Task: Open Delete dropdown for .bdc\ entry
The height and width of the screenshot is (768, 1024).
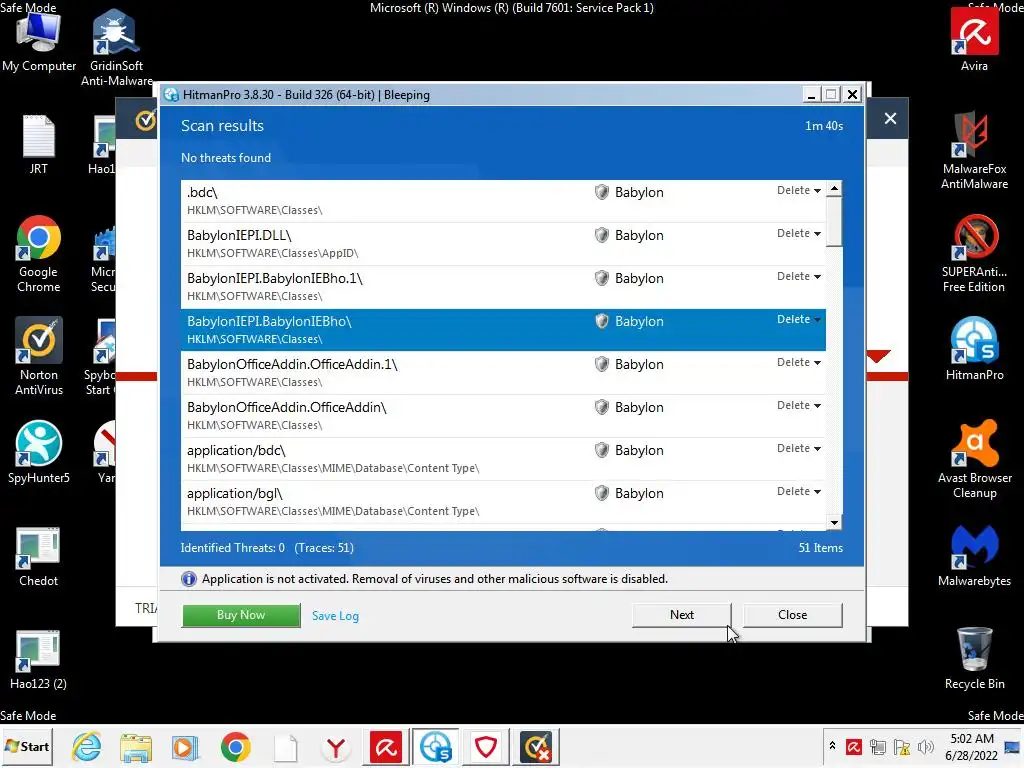Action: click(798, 190)
